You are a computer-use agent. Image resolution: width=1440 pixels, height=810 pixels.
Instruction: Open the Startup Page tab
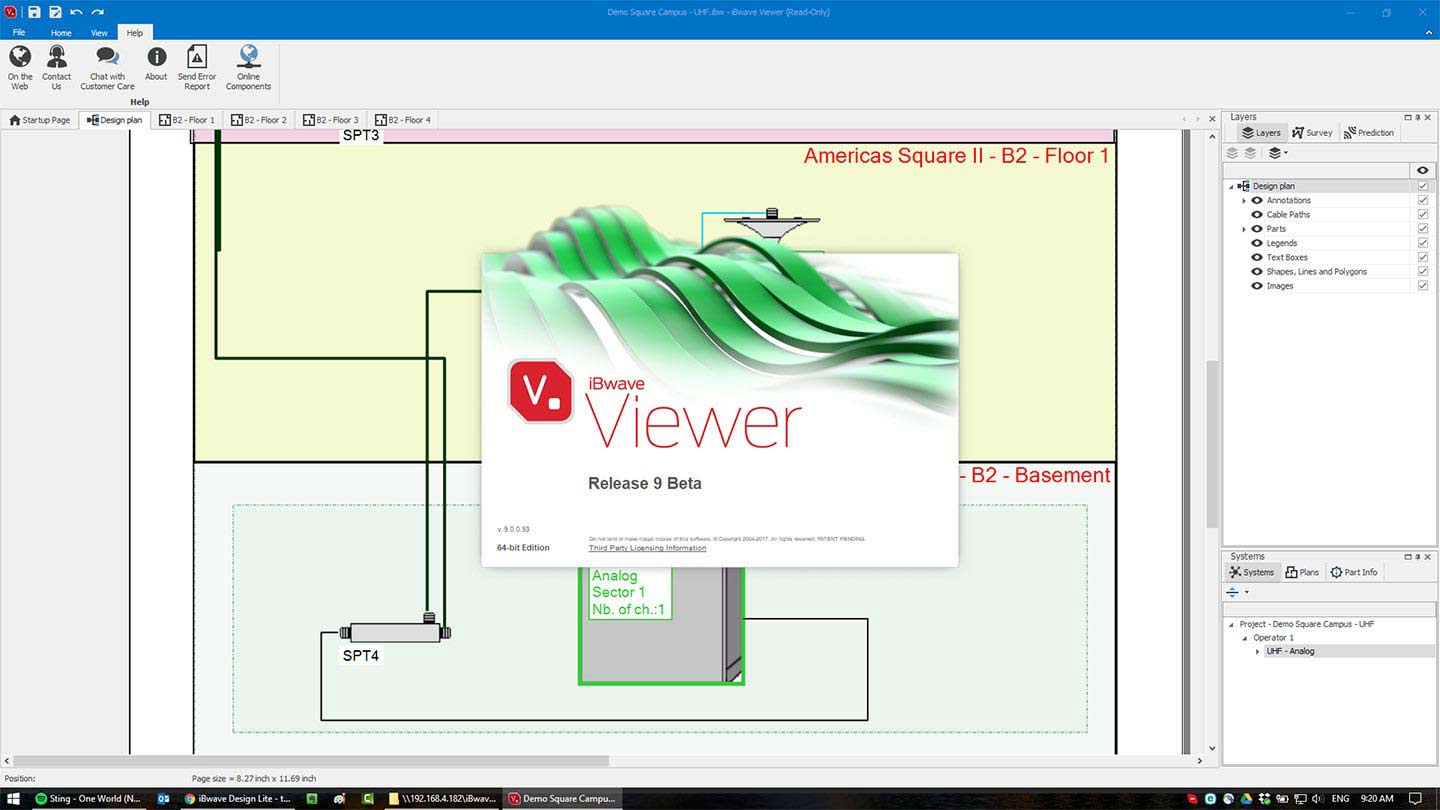(40, 120)
